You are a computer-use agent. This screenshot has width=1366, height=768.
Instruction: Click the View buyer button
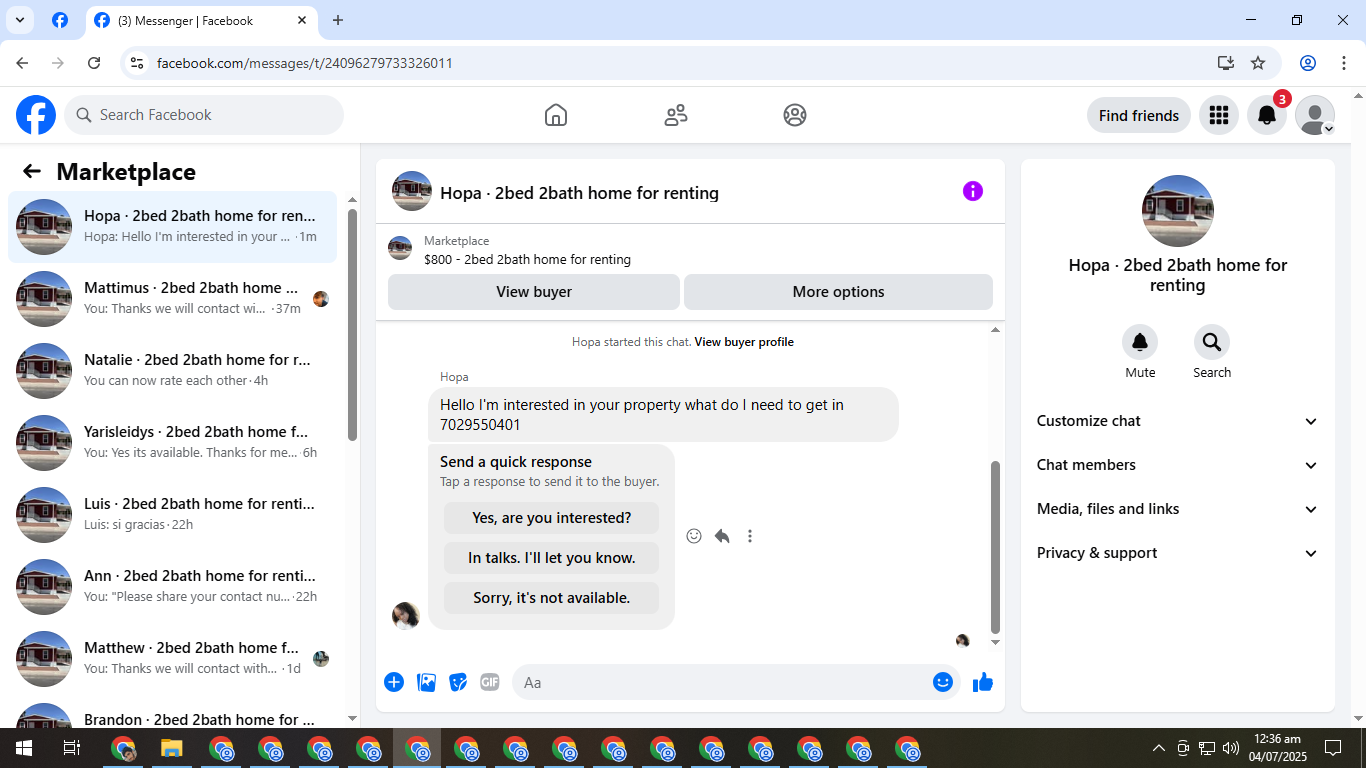pyautogui.click(x=534, y=292)
